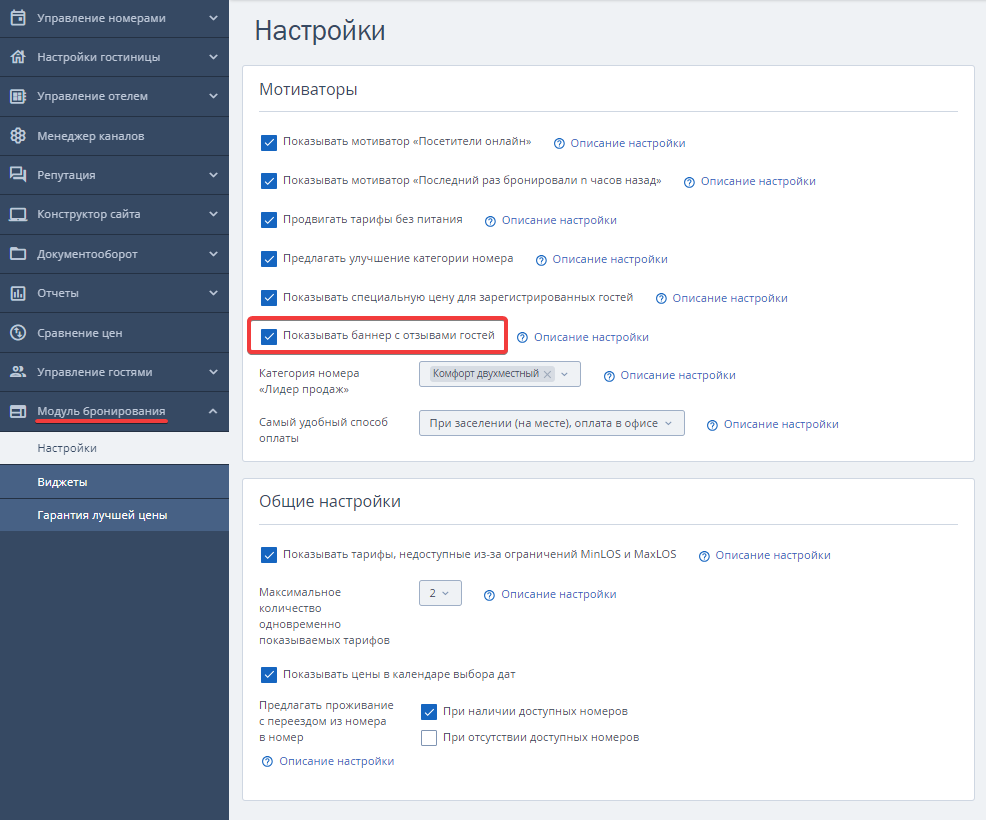Click the grid icon beside Управление отелем
The image size is (986, 820).
tap(18, 96)
